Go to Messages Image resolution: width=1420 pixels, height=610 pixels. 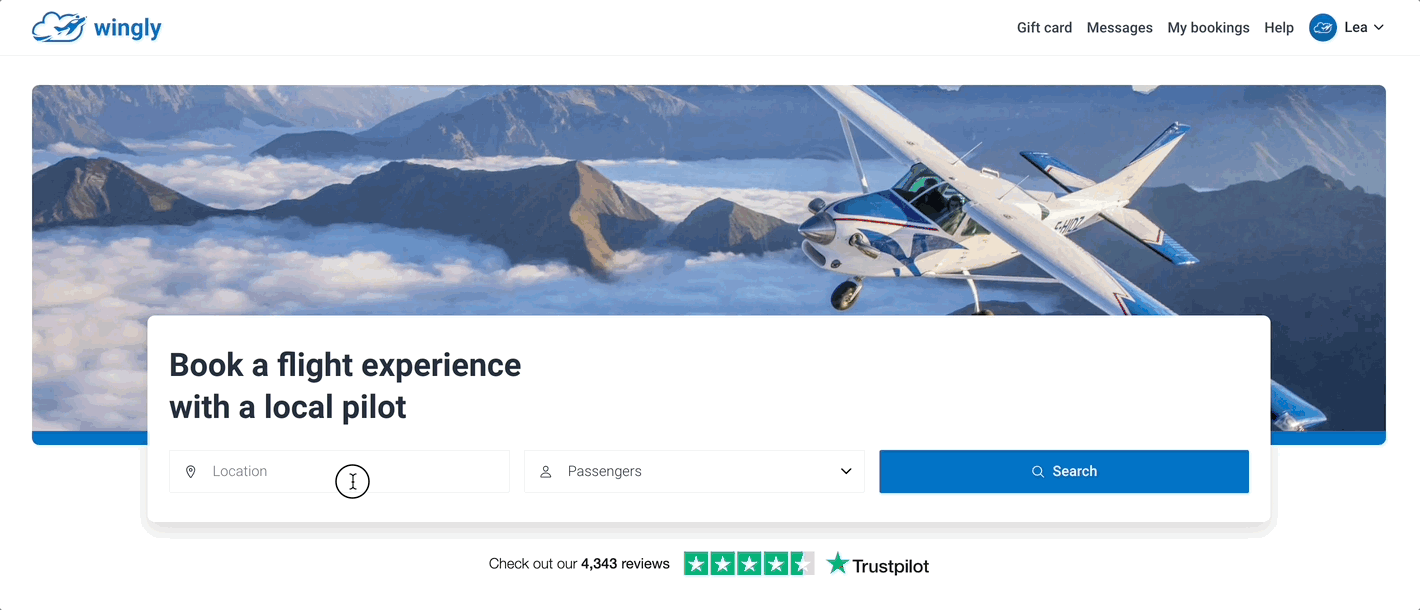pos(1119,28)
